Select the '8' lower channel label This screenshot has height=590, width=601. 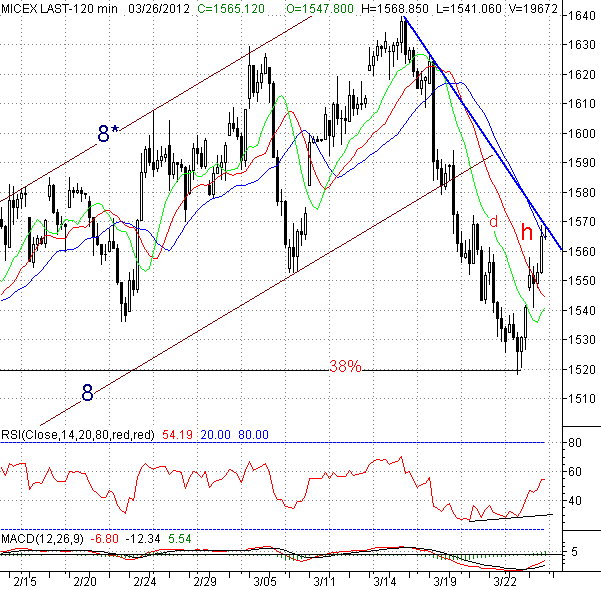(x=87, y=393)
